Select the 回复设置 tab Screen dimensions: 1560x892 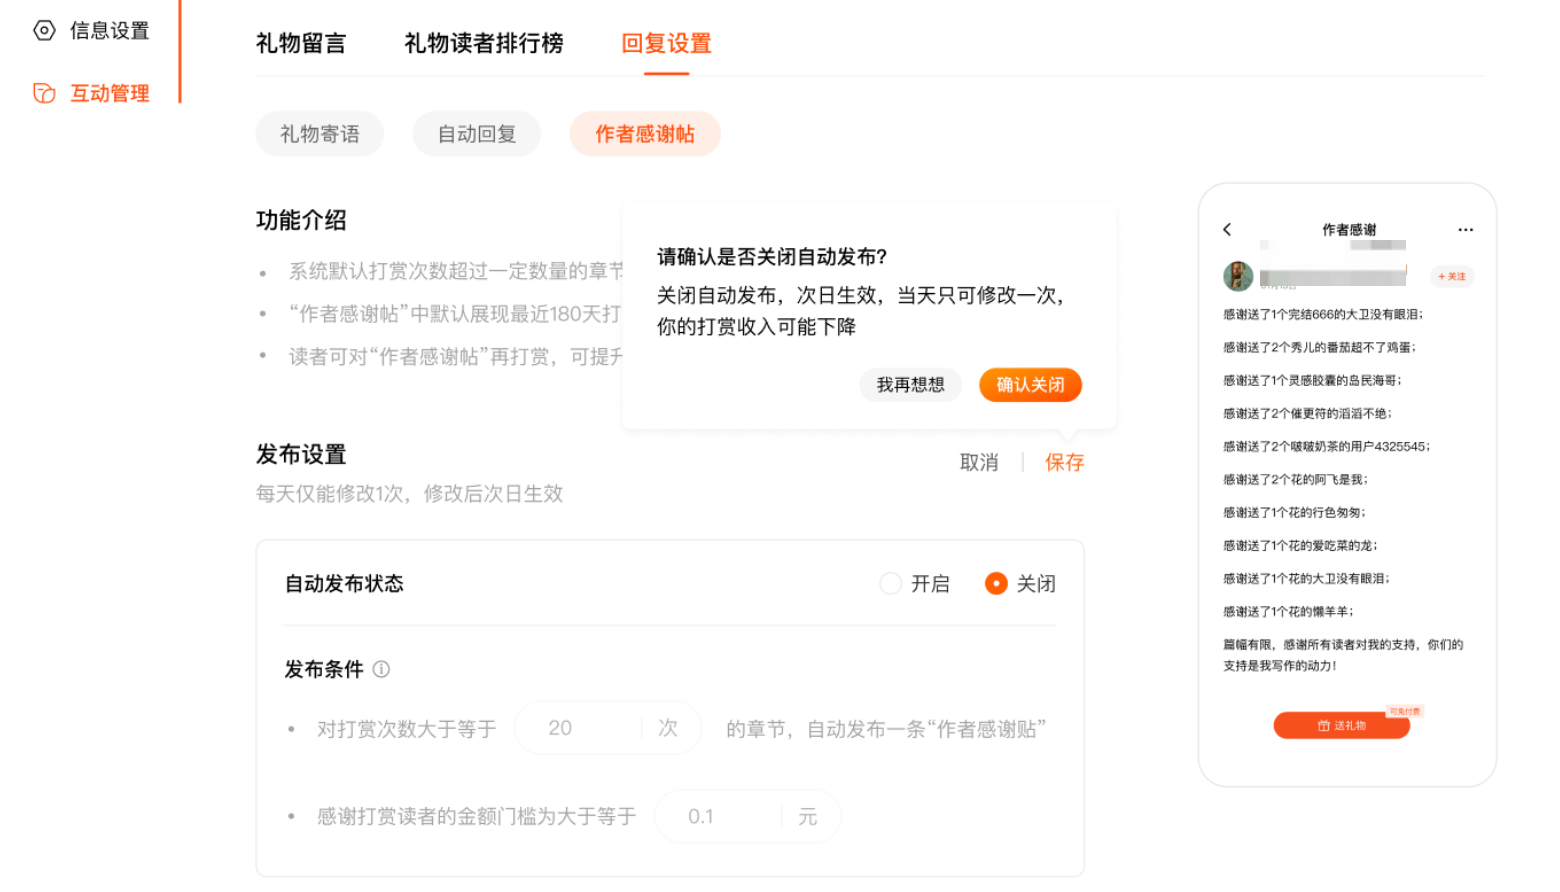click(x=666, y=43)
